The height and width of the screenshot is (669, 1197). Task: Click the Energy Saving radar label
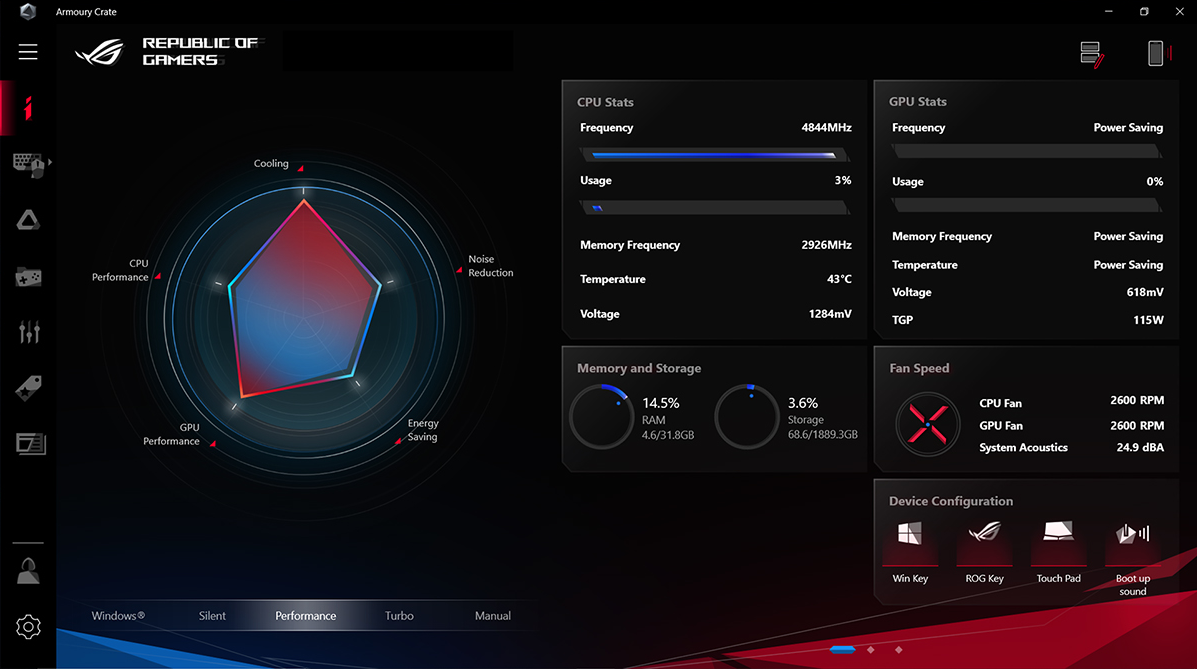[x=423, y=430]
